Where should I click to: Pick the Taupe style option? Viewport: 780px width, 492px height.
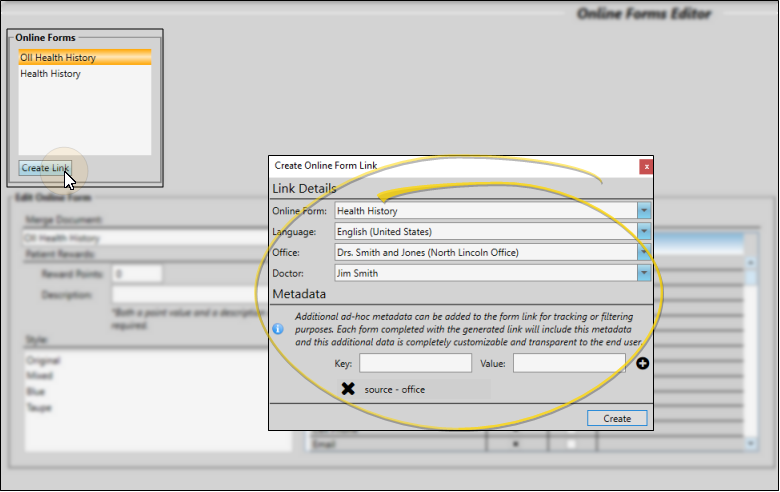[x=40, y=408]
